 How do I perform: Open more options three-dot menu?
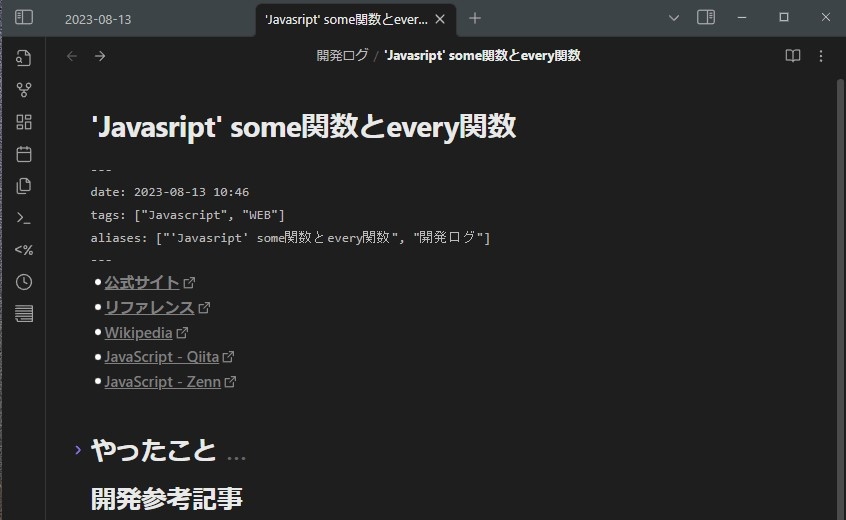[821, 56]
